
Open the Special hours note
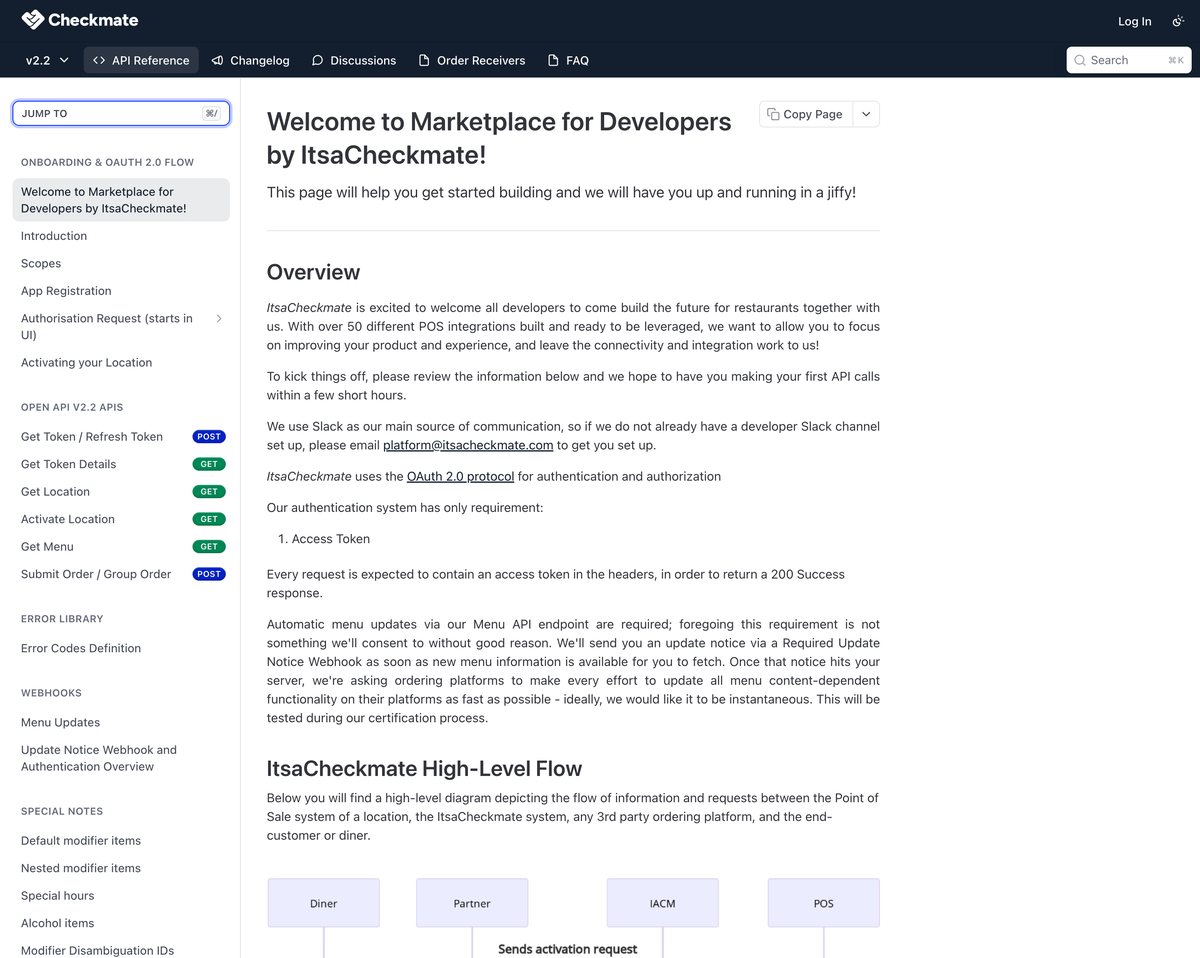[58, 896]
